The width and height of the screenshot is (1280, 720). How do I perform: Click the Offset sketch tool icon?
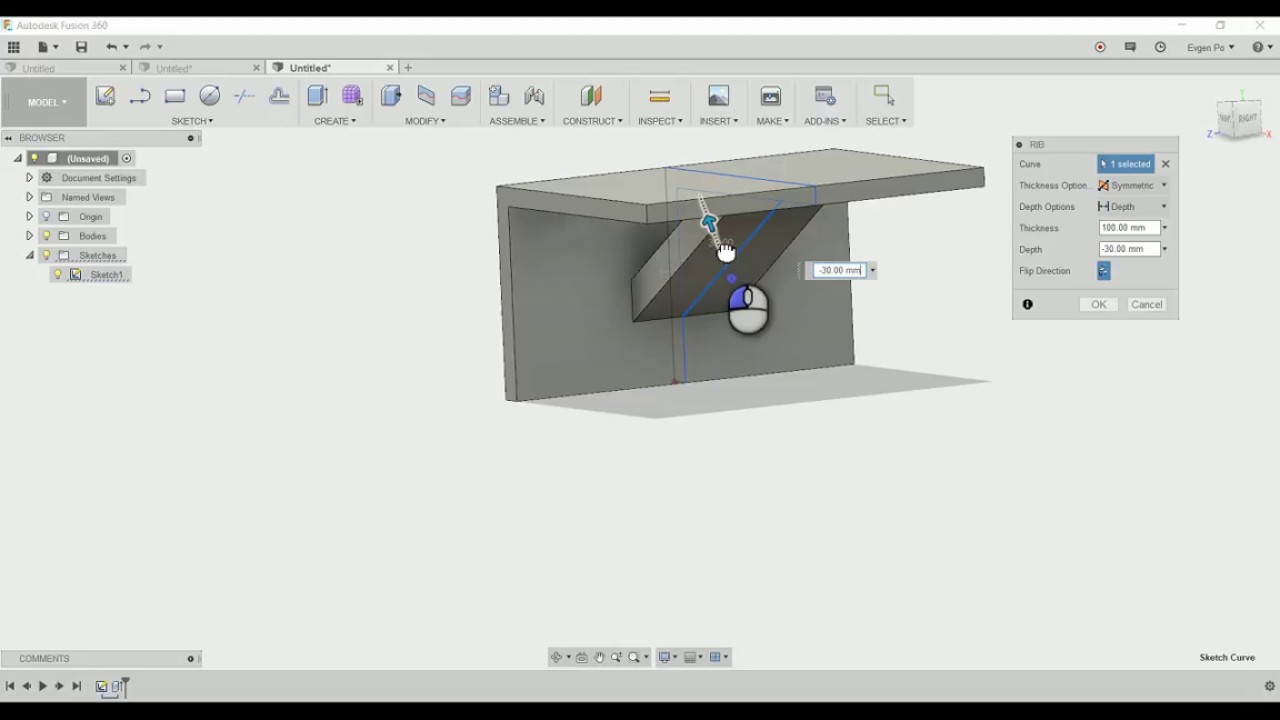[x=279, y=96]
